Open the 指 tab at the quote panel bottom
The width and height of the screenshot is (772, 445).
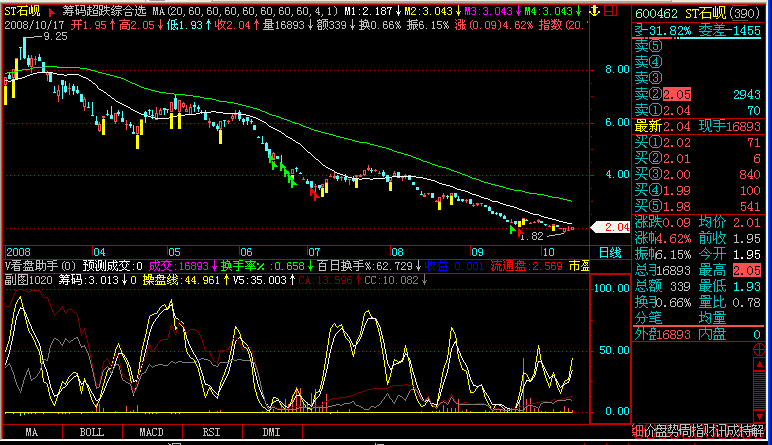[x=696, y=432]
